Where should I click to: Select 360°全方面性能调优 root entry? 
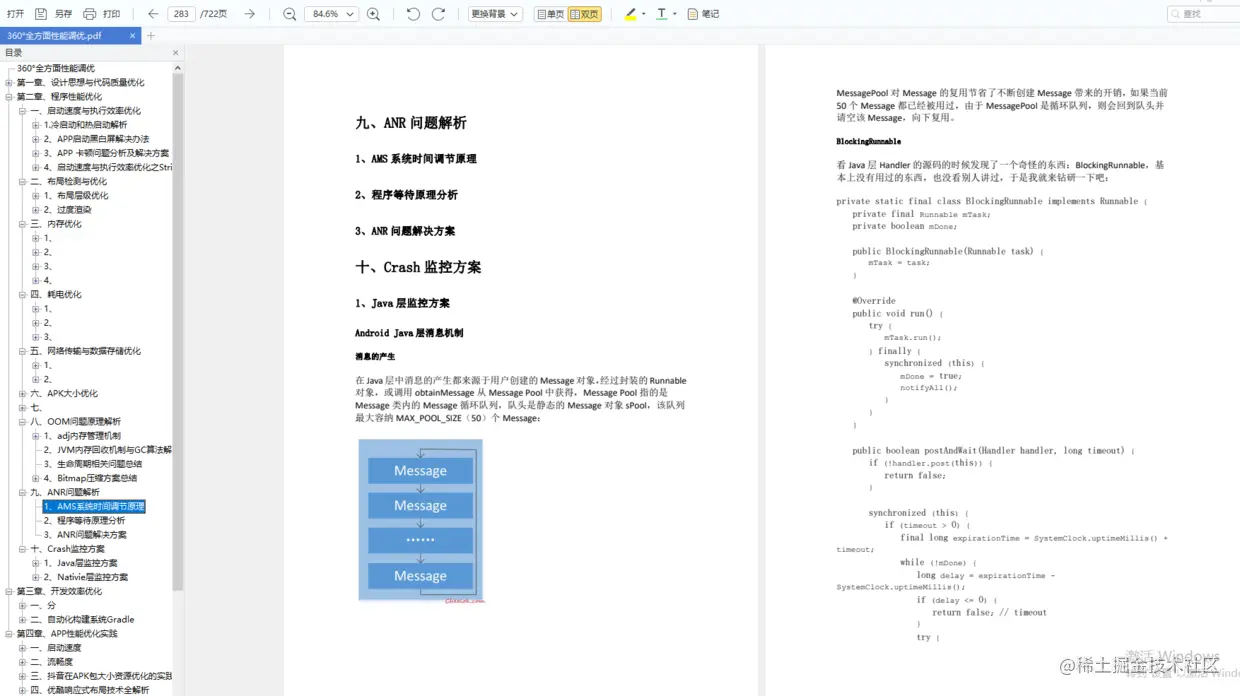(x=56, y=69)
